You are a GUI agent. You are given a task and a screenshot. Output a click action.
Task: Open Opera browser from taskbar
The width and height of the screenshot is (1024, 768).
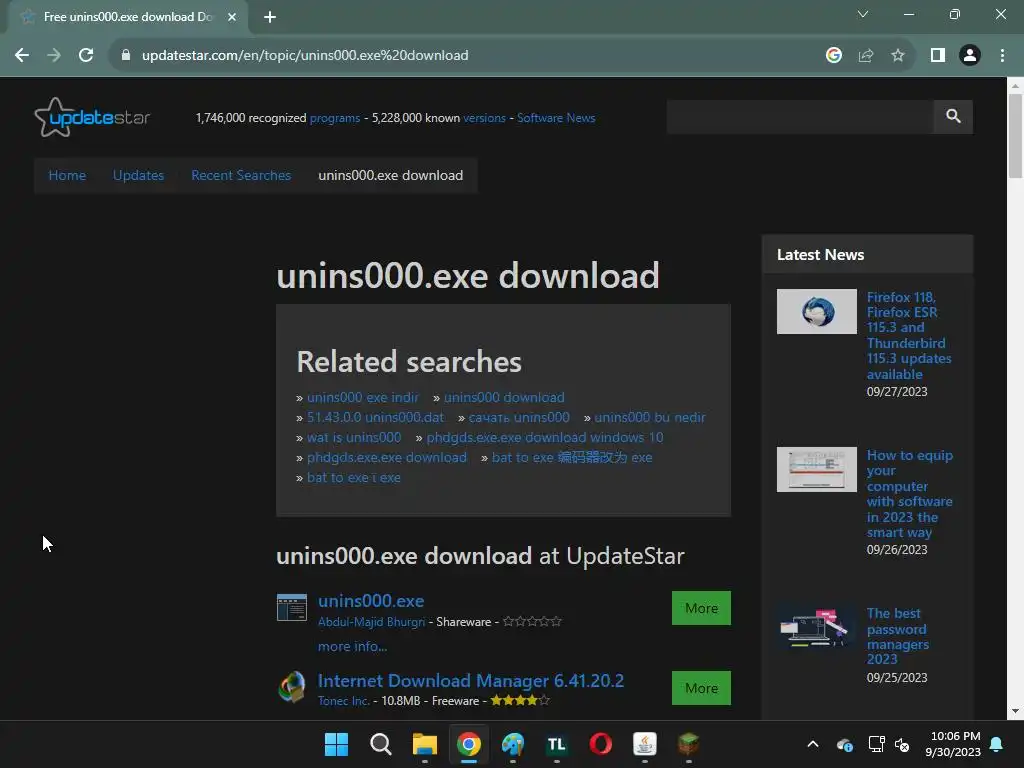click(601, 744)
